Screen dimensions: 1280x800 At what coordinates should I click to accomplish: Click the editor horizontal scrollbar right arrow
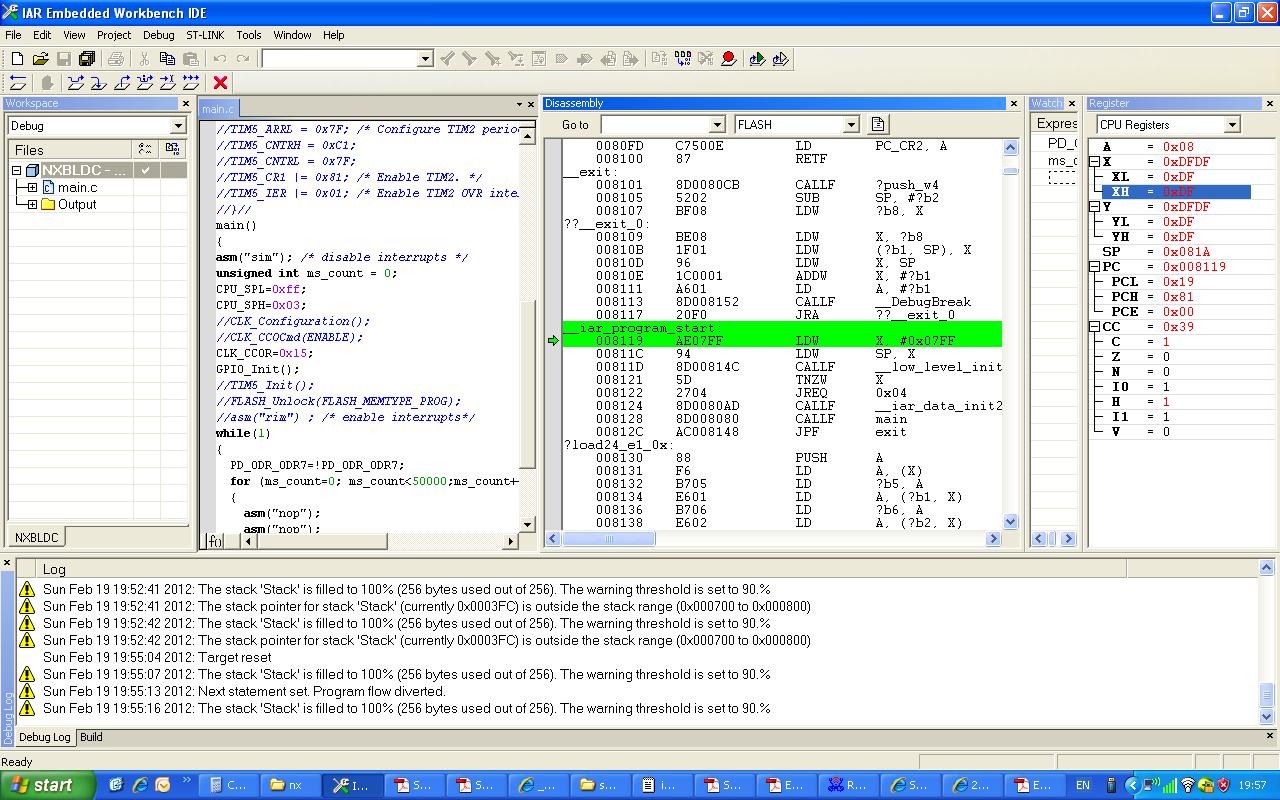[510, 541]
